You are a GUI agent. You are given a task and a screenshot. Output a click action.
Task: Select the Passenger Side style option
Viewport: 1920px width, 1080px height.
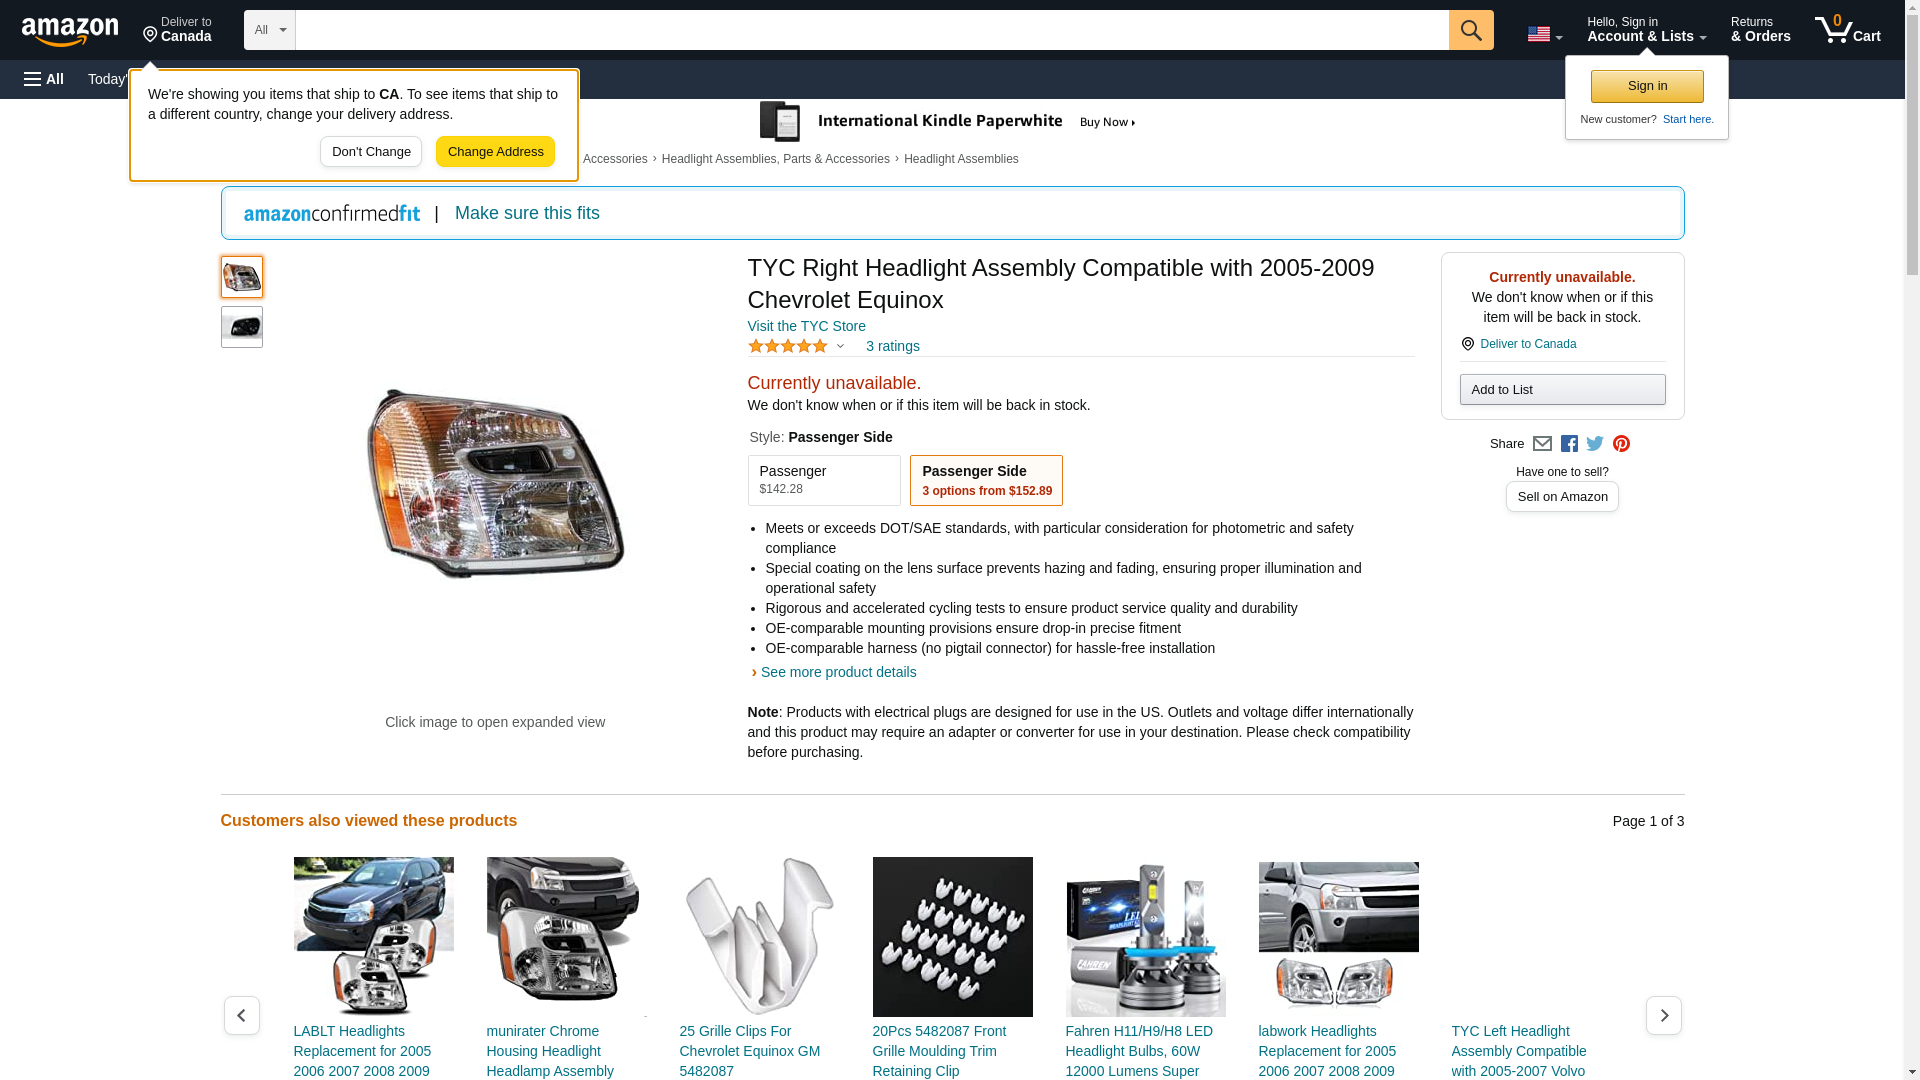[986, 480]
